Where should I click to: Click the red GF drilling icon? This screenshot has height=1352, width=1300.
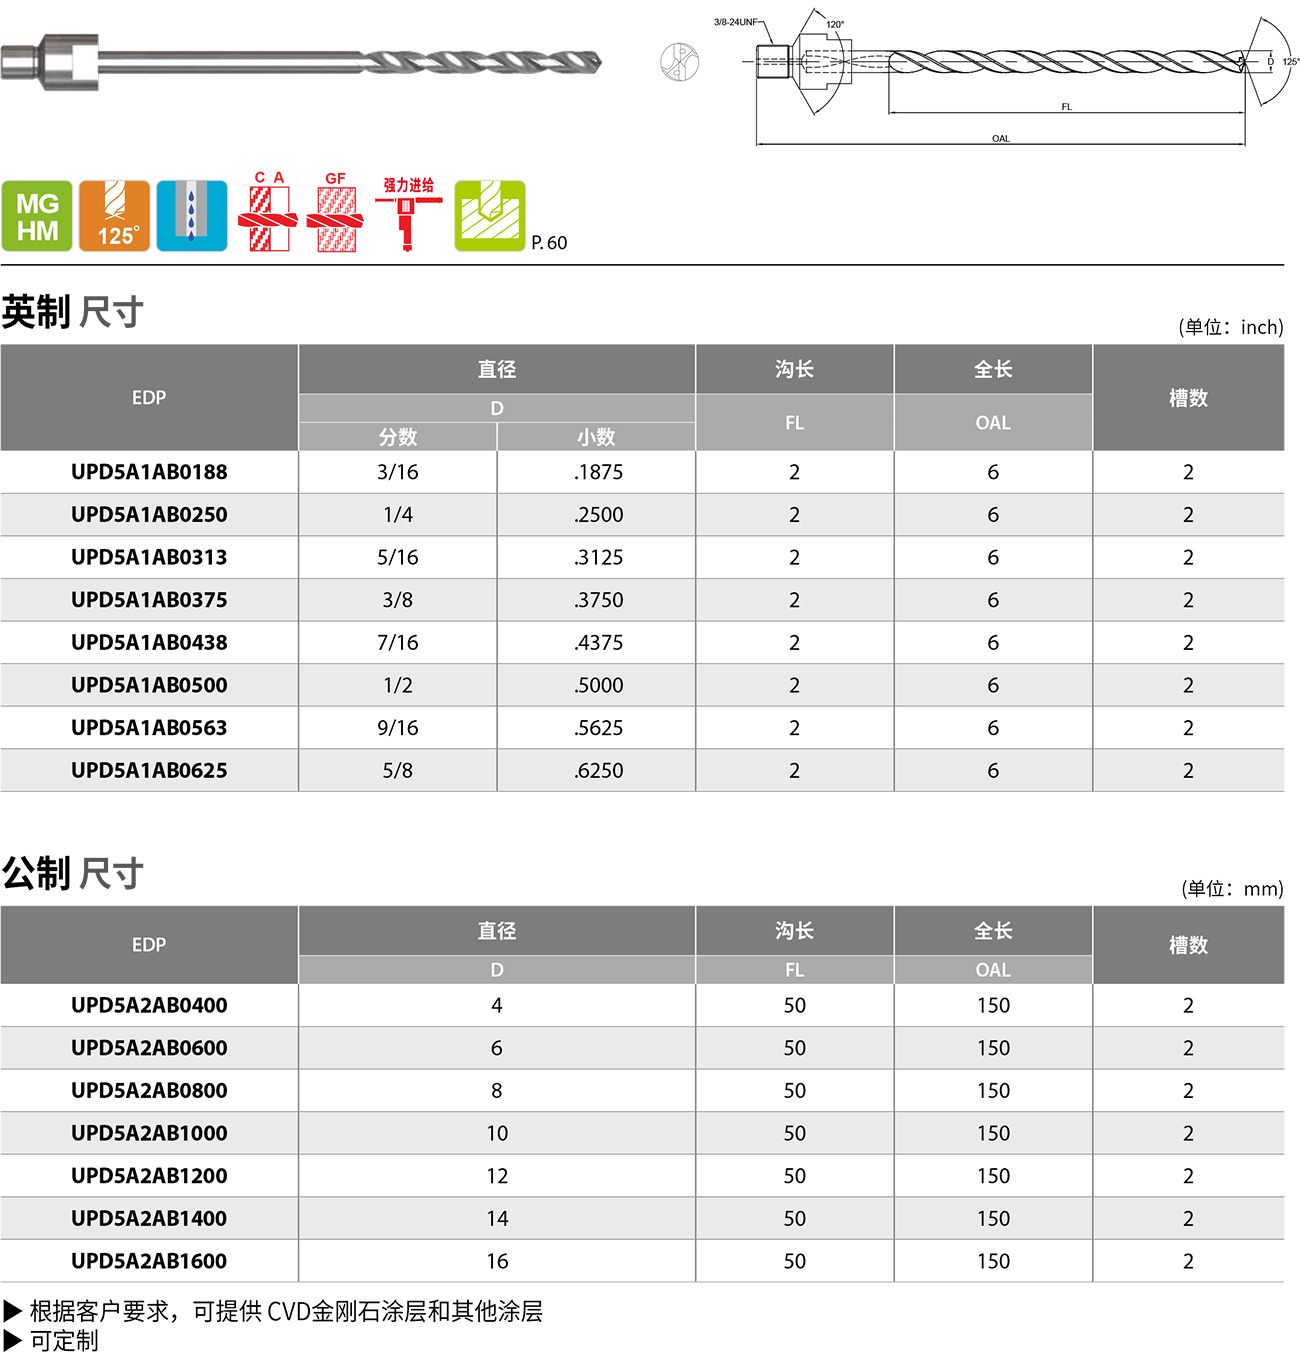pyautogui.click(x=335, y=212)
